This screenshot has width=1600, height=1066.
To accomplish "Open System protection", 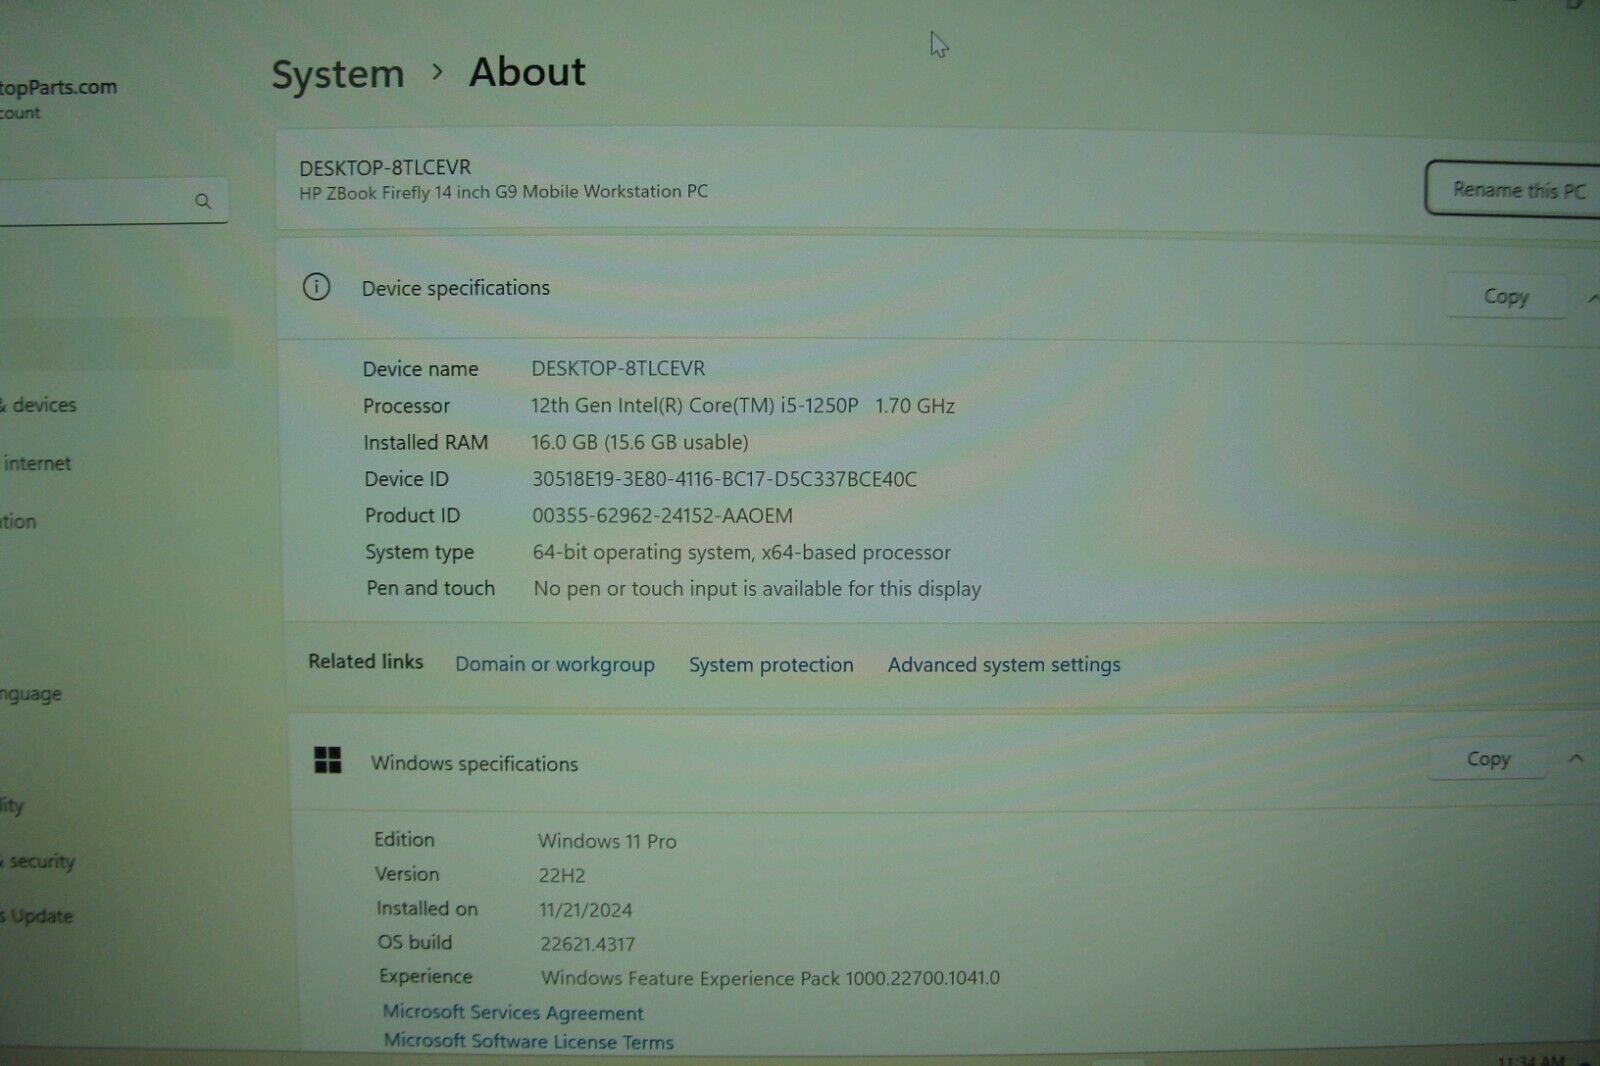I will click(x=770, y=664).
